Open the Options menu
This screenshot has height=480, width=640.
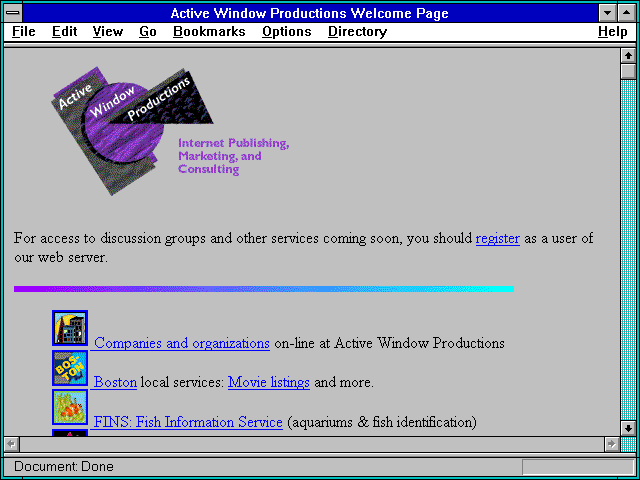coord(287,31)
